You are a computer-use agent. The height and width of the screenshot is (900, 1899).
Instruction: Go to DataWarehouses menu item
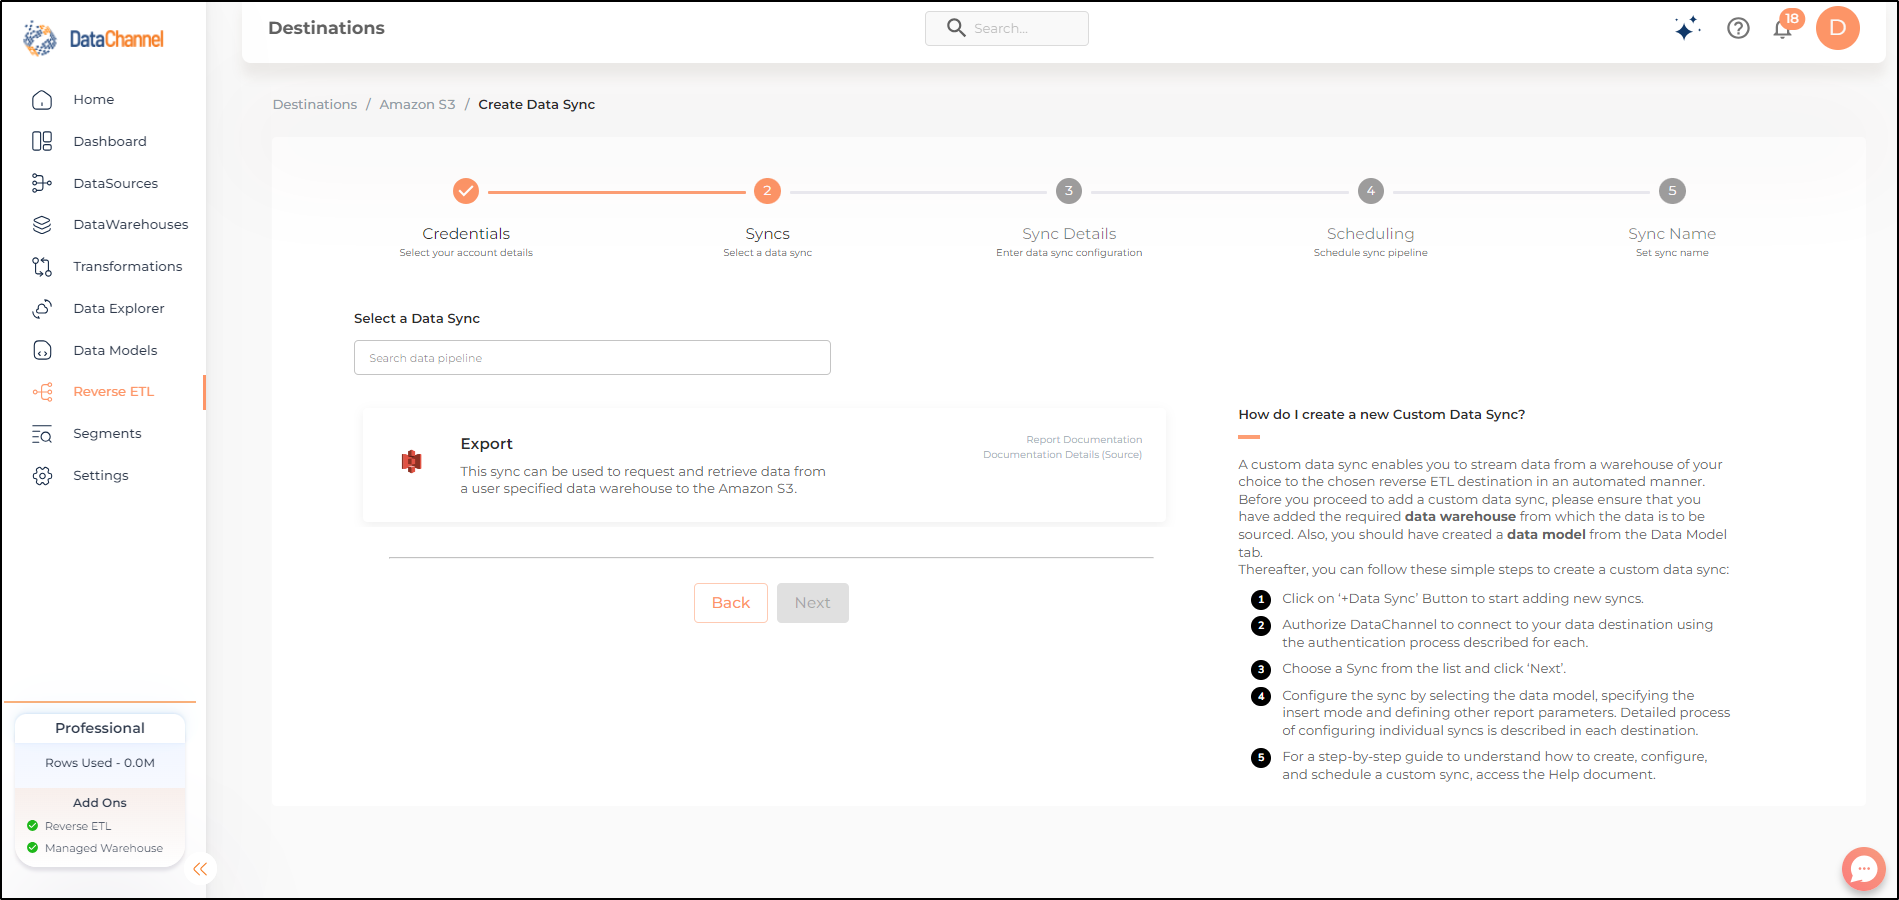point(131,225)
